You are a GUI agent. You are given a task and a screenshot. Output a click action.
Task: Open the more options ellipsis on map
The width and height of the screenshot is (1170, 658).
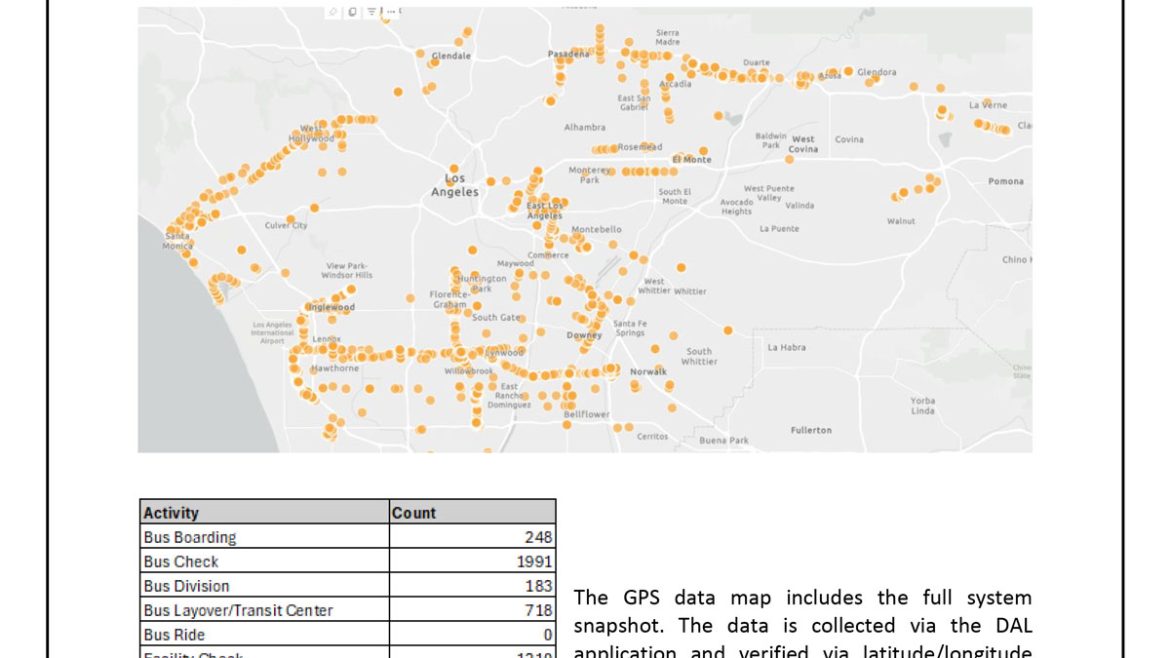390,11
